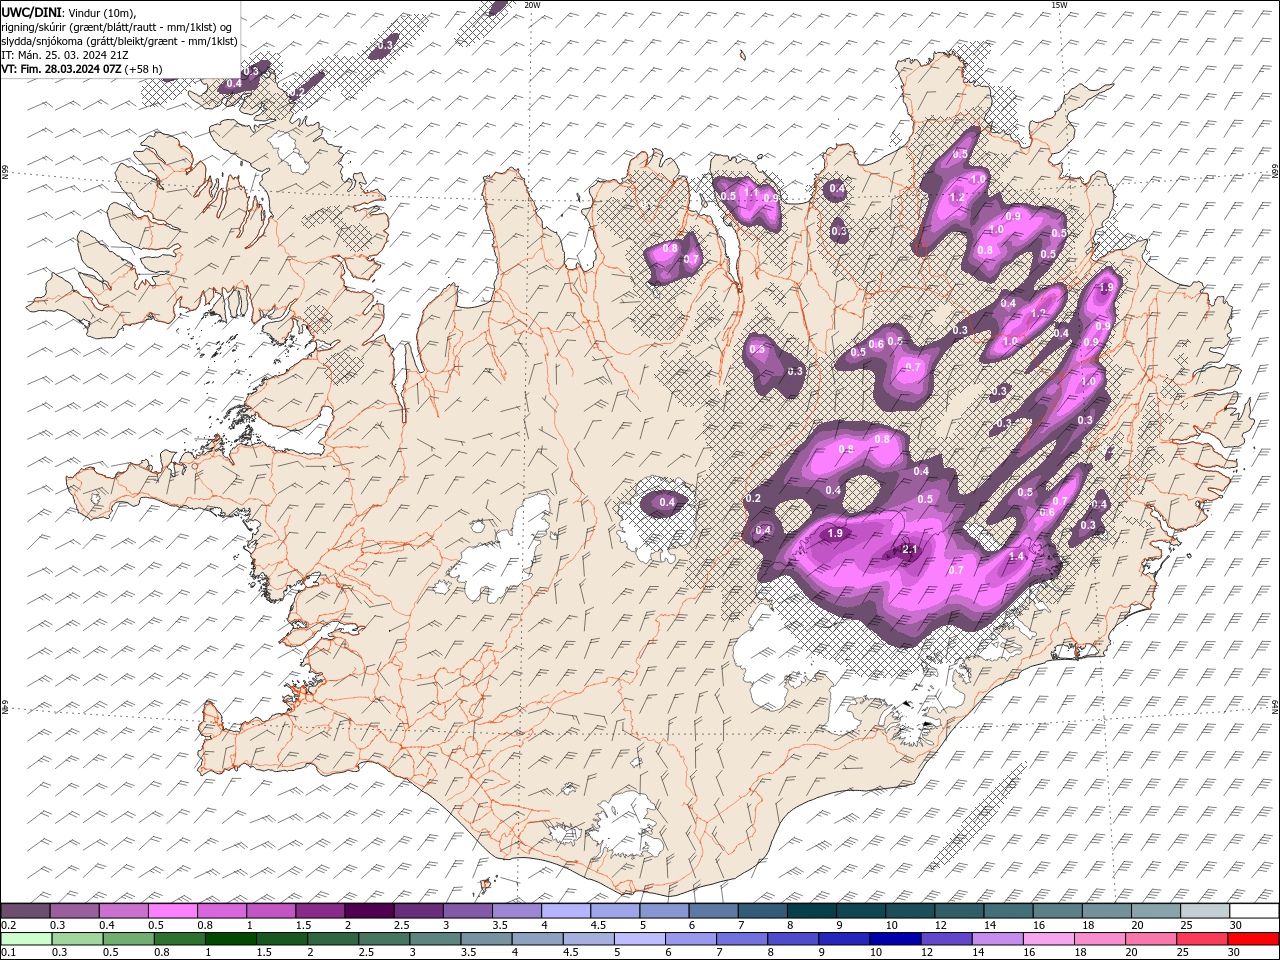Click the upper legend swatch starting at 1.5
Screen dimensions: 1280x960
click(320, 911)
